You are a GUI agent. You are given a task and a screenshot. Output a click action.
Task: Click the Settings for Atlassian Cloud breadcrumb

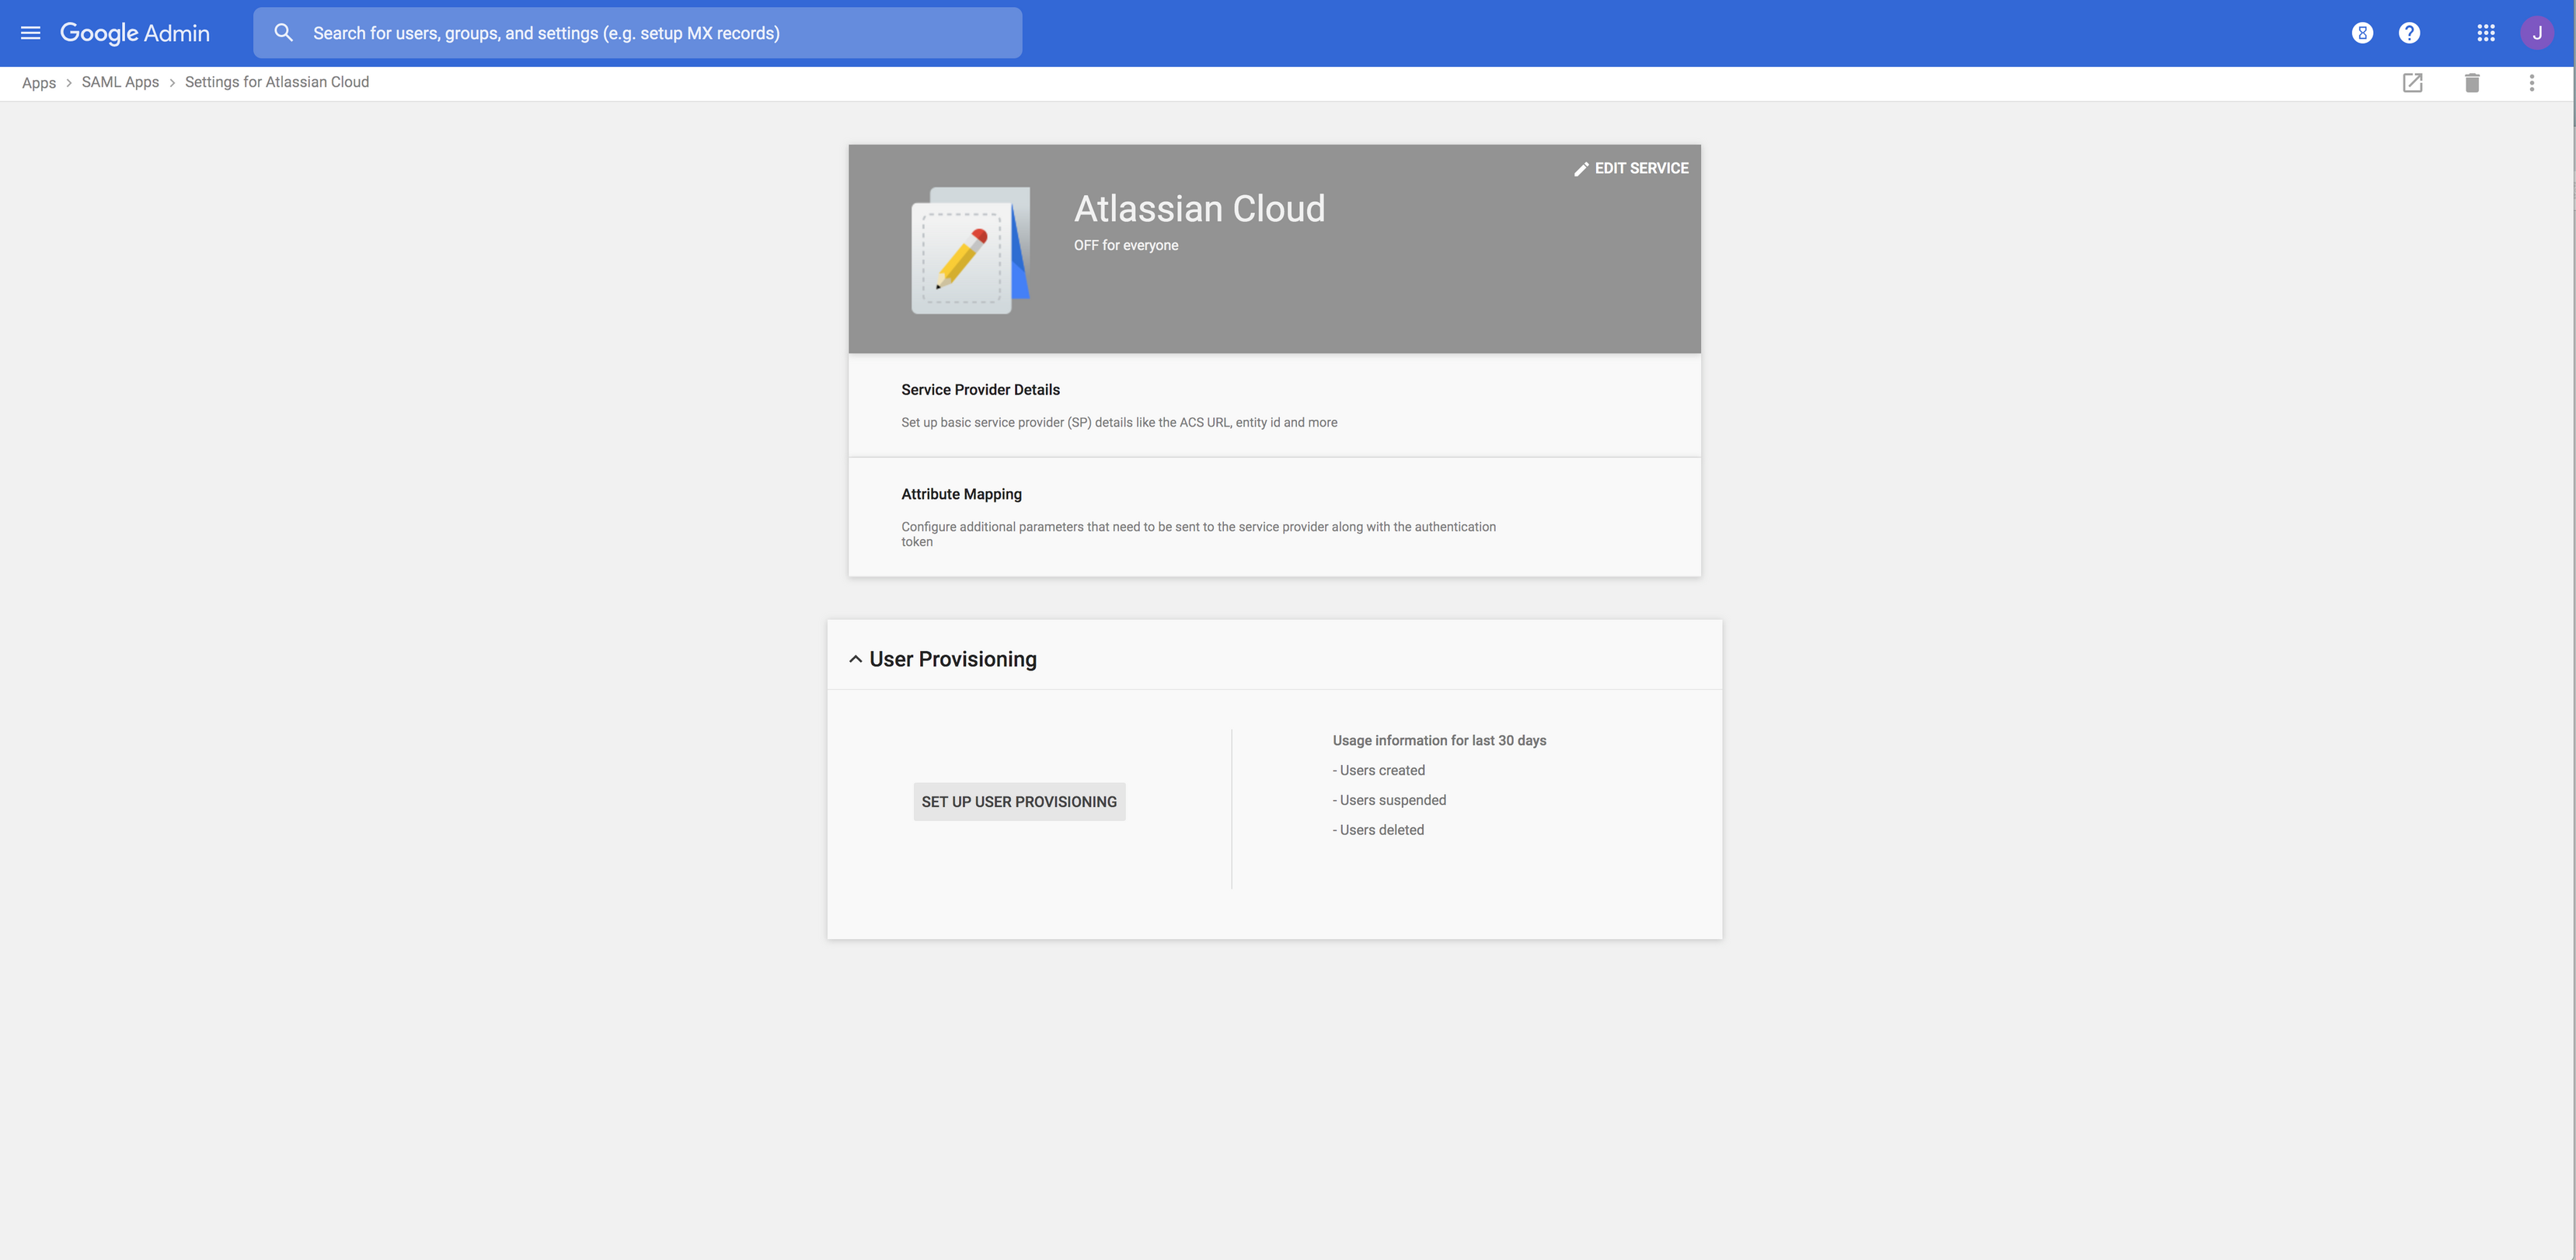tap(277, 83)
